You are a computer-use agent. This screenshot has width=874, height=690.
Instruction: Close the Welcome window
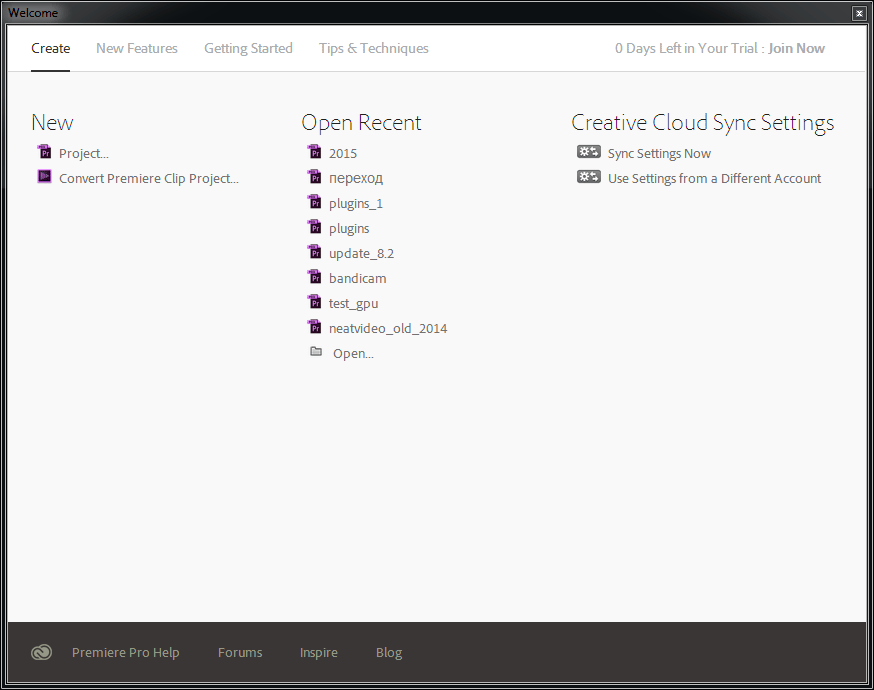[x=859, y=13]
